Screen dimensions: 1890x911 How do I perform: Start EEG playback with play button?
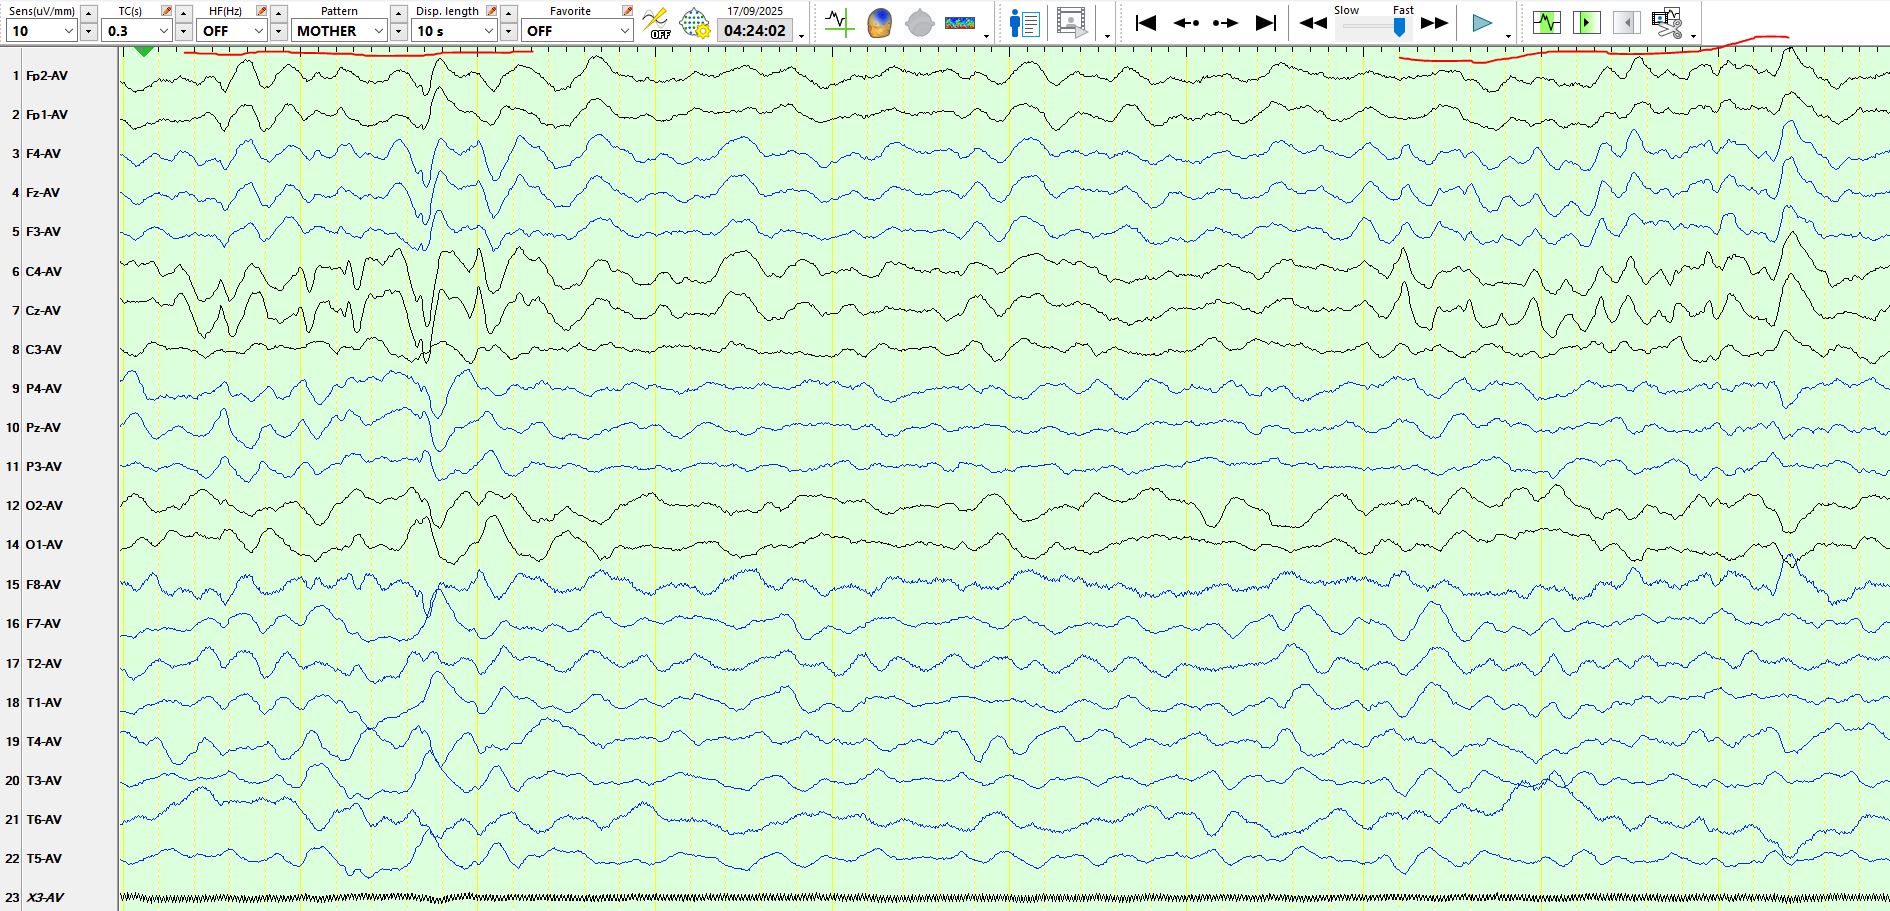coord(1482,22)
